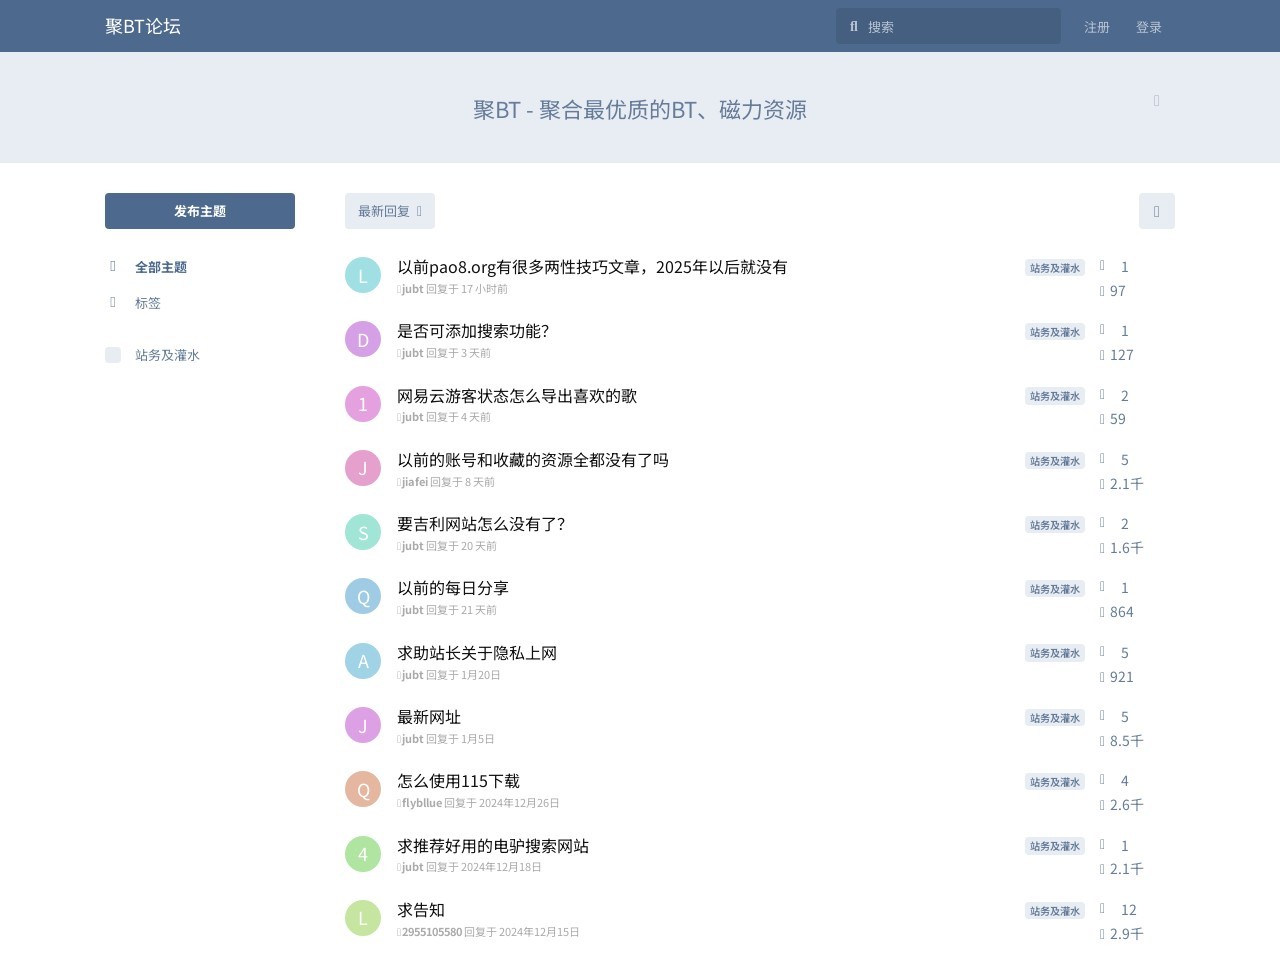Click the 站务及灌水 sidebar color swatch
The image size is (1280, 960).
point(113,355)
